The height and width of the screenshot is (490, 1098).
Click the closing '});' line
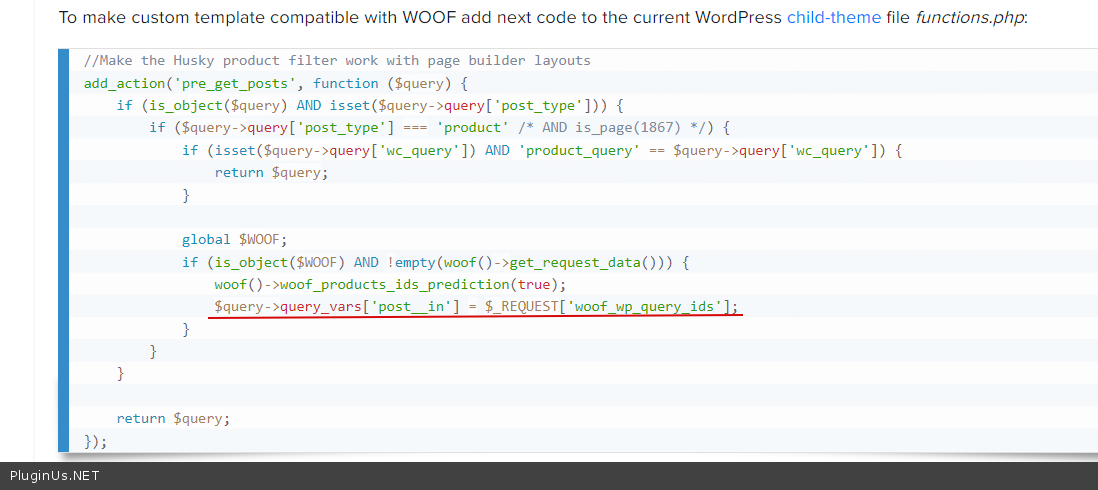96,440
